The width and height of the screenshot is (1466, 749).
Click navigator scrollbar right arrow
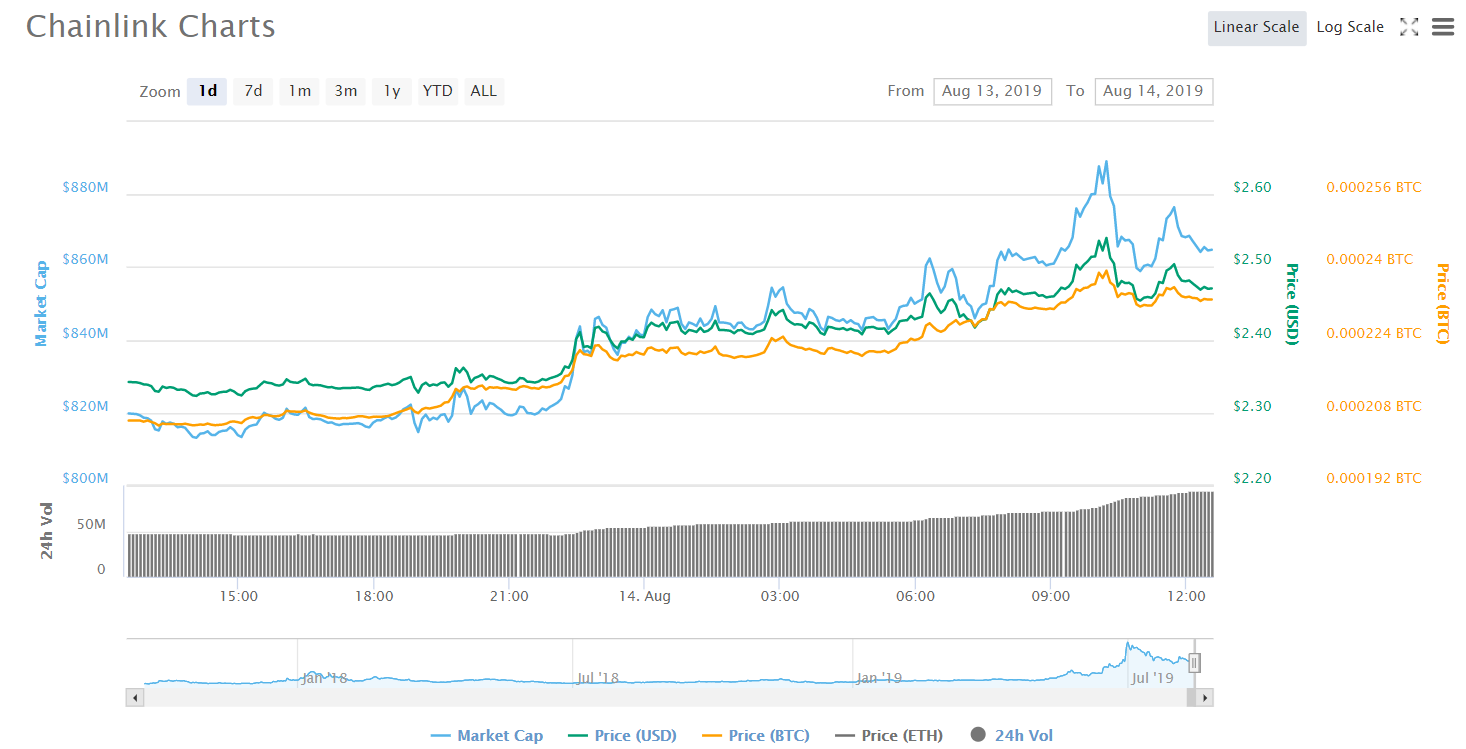pyautogui.click(x=1206, y=697)
